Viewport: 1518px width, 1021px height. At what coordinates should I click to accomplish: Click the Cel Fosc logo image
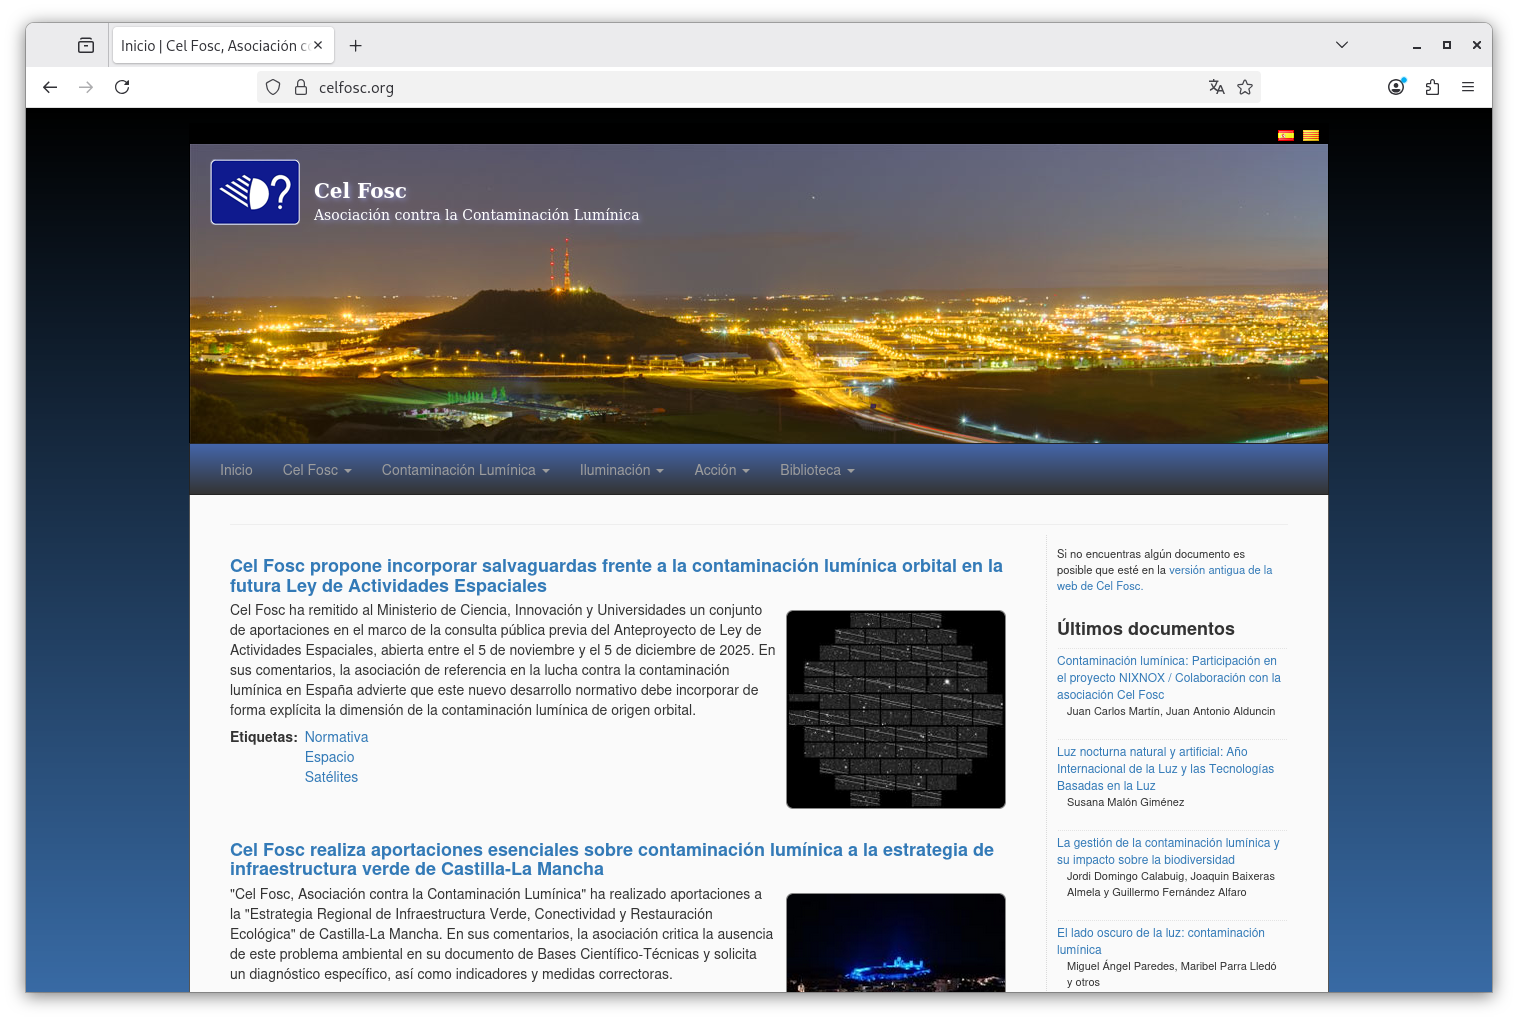(x=255, y=192)
